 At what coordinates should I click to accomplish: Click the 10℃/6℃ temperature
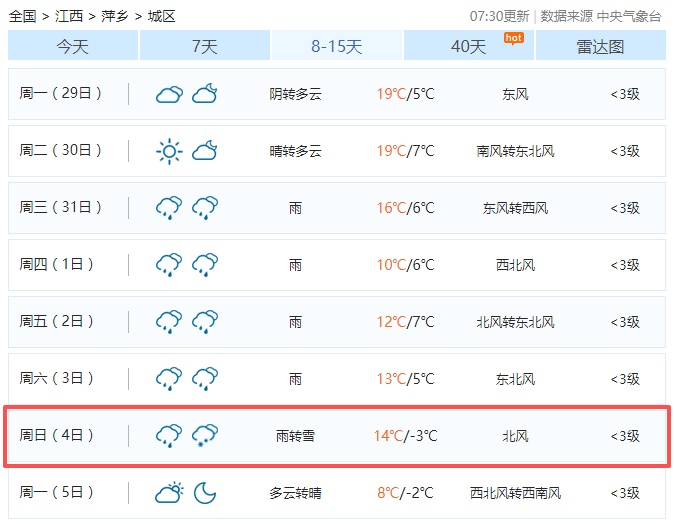tap(405, 265)
